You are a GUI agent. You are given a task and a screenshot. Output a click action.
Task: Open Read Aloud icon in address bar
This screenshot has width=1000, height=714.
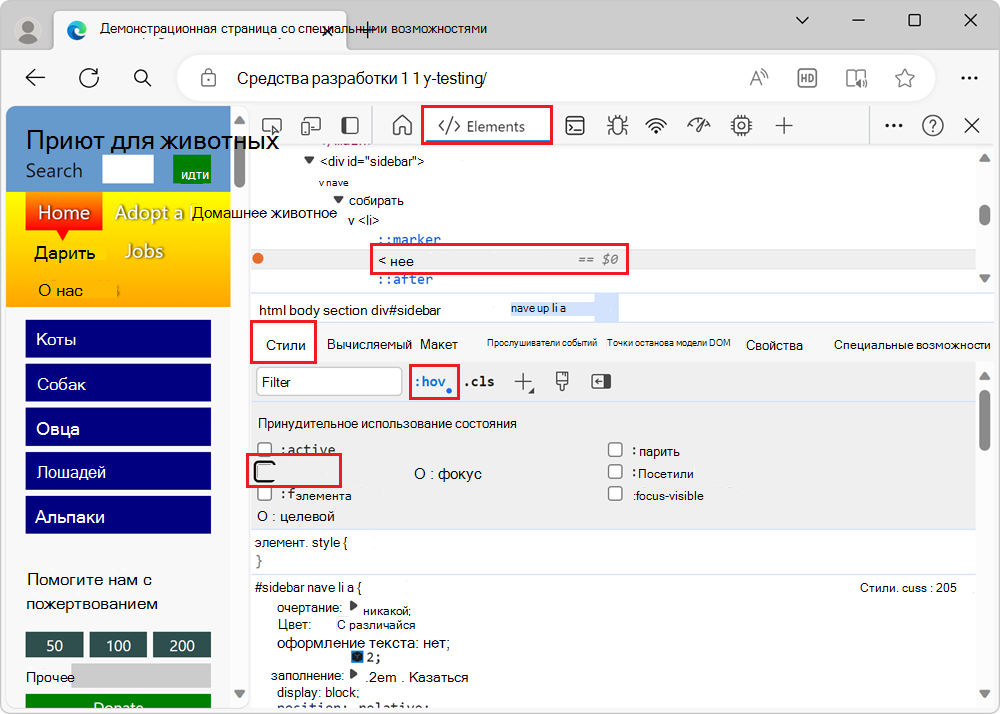(758, 78)
